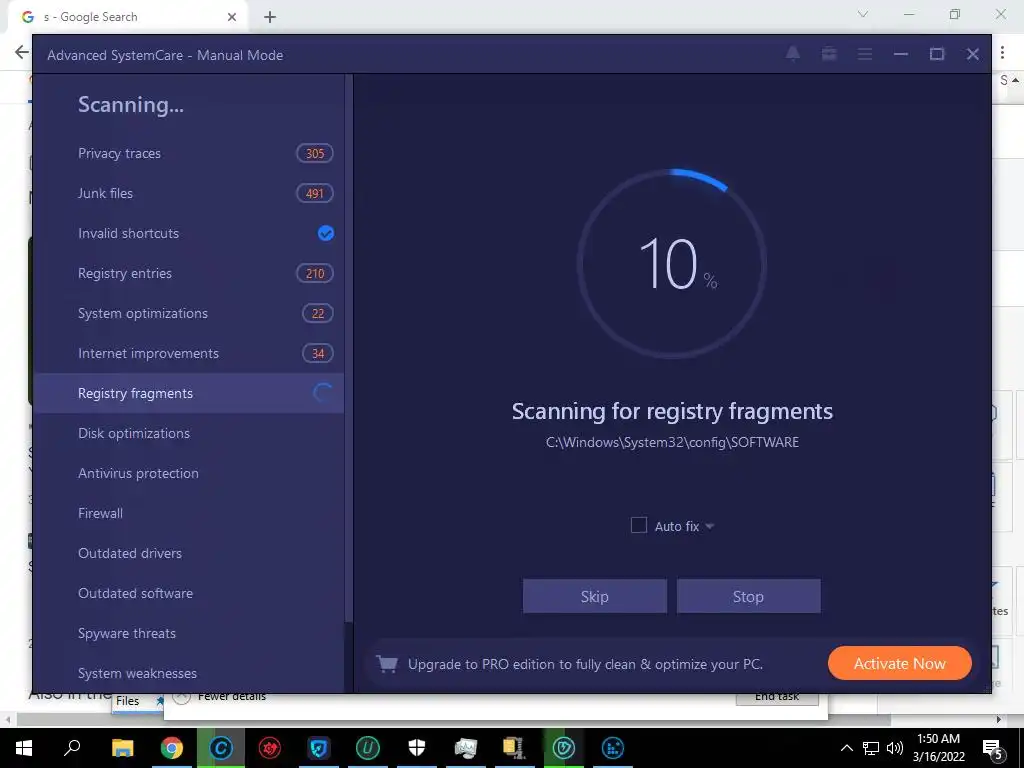Open the green IObit Uninstaller taskbar icon
Image resolution: width=1024 pixels, height=768 pixels.
[x=368, y=748]
